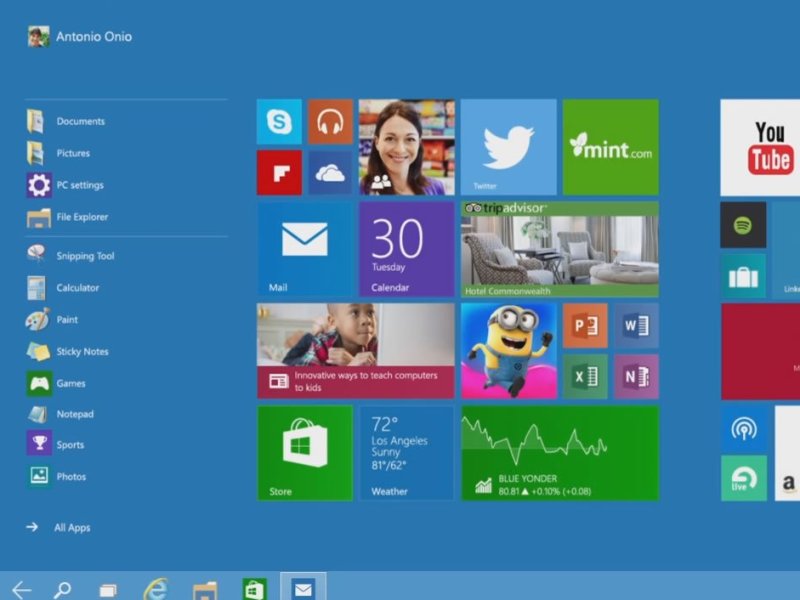Open the Excel tile
Viewport: 800px width, 600px height.
pyautogui.click(x=585, y=377)
